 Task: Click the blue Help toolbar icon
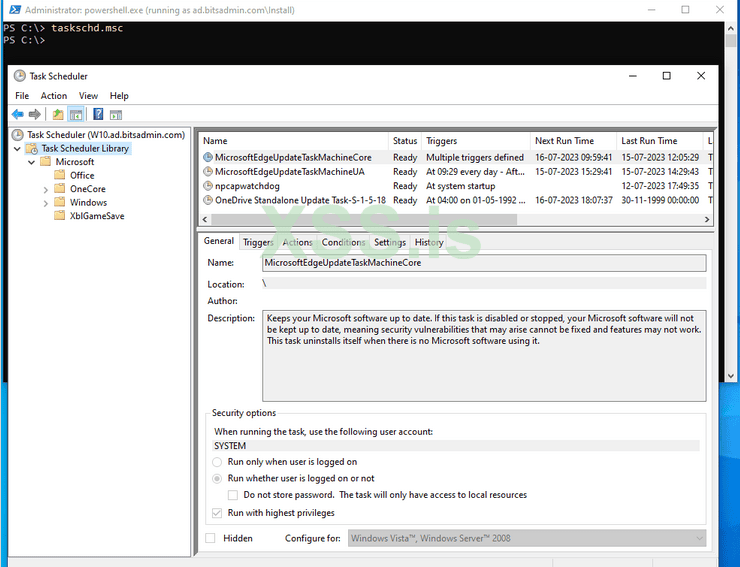pyautogui.click(x=98, y=114)
